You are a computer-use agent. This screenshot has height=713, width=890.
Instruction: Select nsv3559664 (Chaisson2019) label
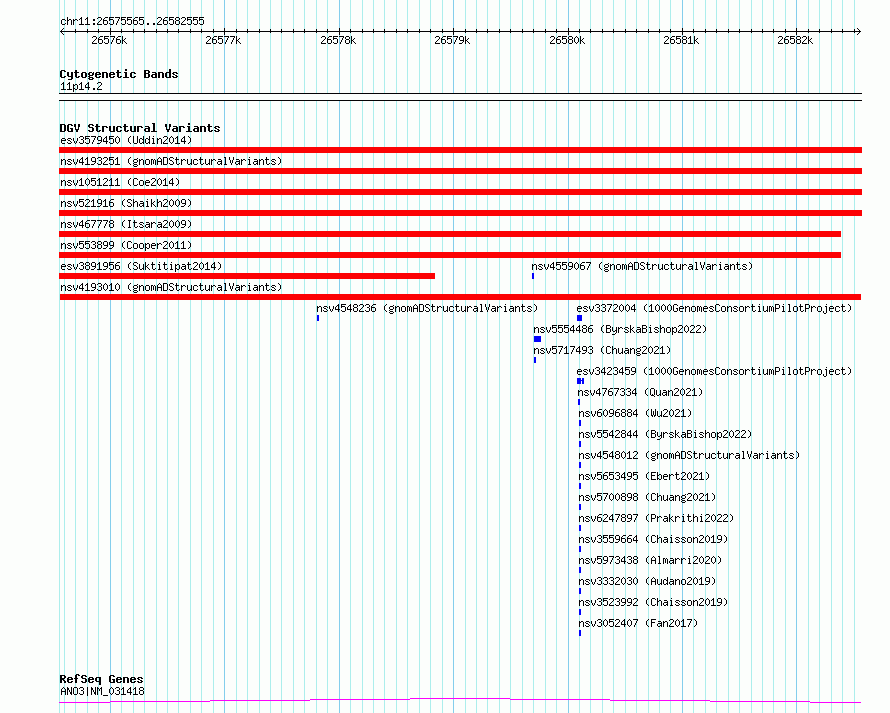653,539
